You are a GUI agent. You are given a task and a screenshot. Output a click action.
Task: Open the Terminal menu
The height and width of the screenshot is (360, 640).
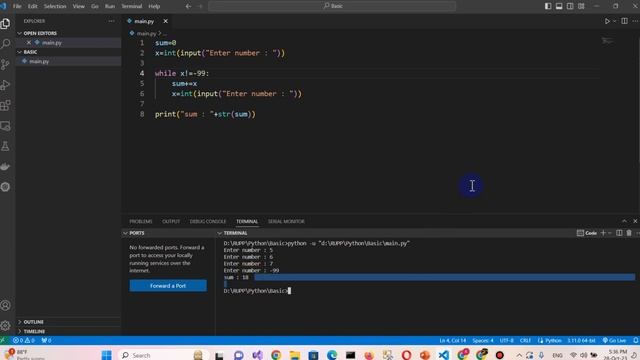coord(131,6)
